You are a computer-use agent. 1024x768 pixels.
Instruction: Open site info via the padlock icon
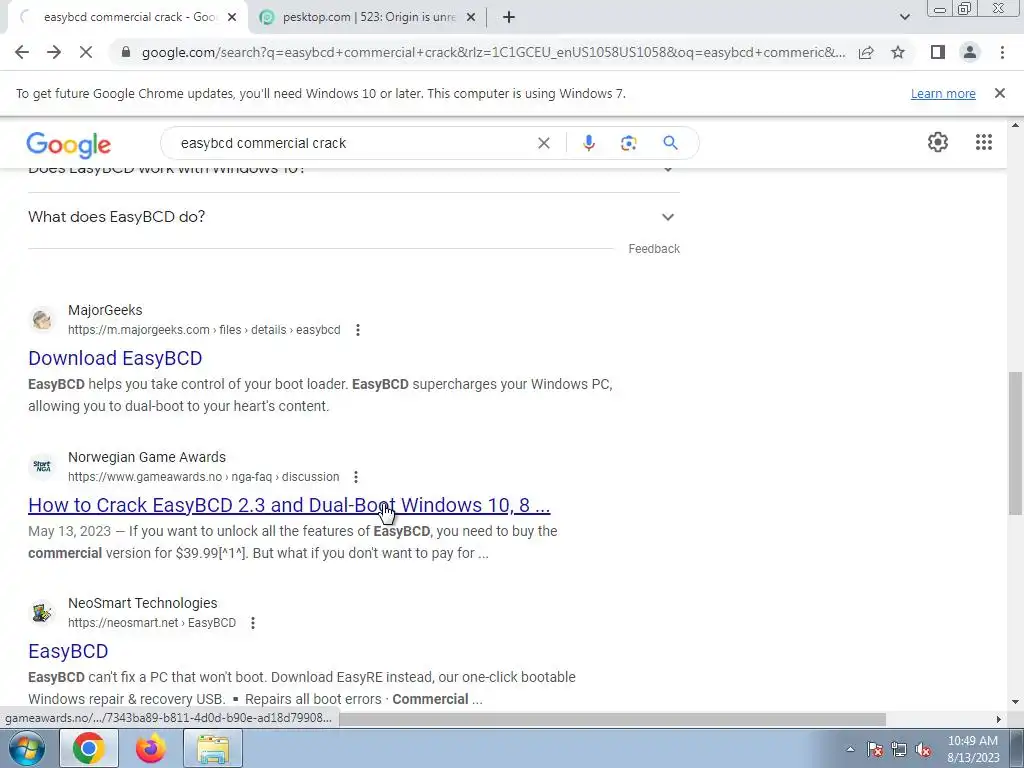pos(126,52)
